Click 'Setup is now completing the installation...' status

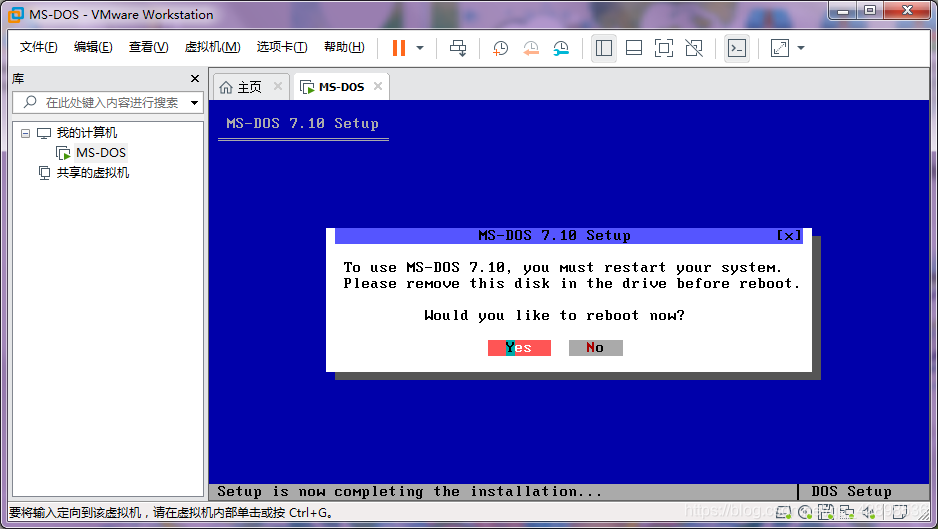point(410,492)
